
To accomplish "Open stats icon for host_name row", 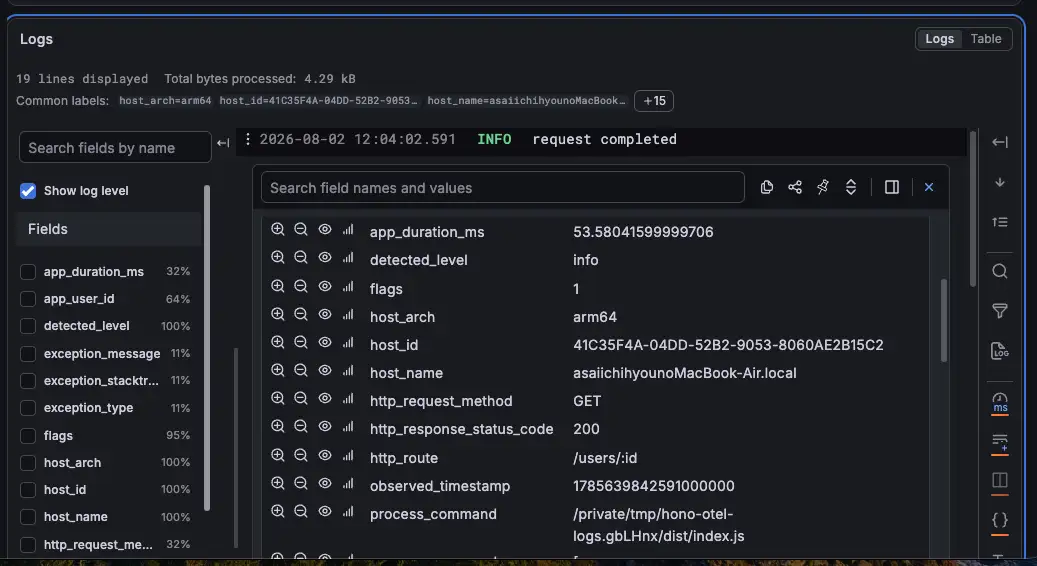I will pyautogui.click(x=348, y=370).
